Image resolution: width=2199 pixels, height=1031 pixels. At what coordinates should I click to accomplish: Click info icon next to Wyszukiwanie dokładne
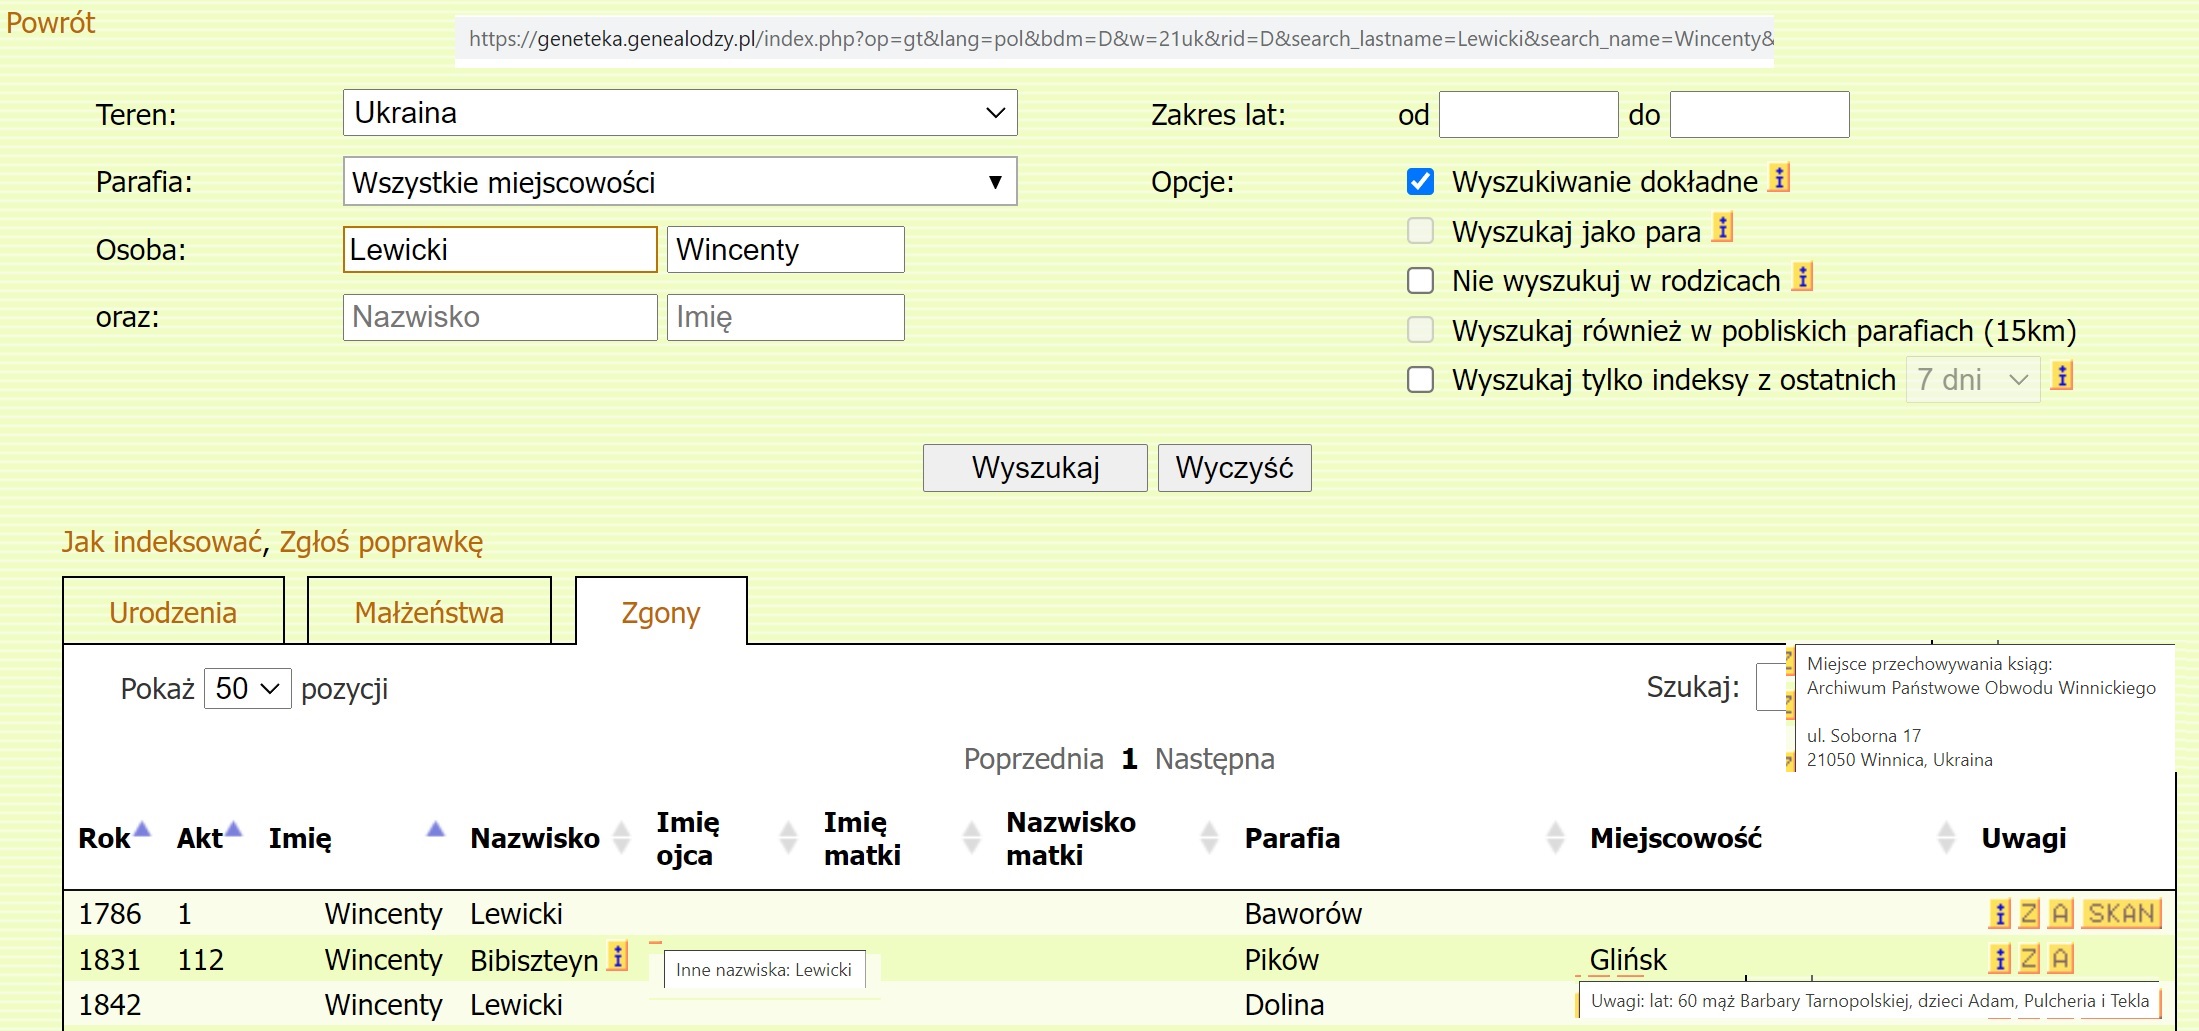point(1778,179)
